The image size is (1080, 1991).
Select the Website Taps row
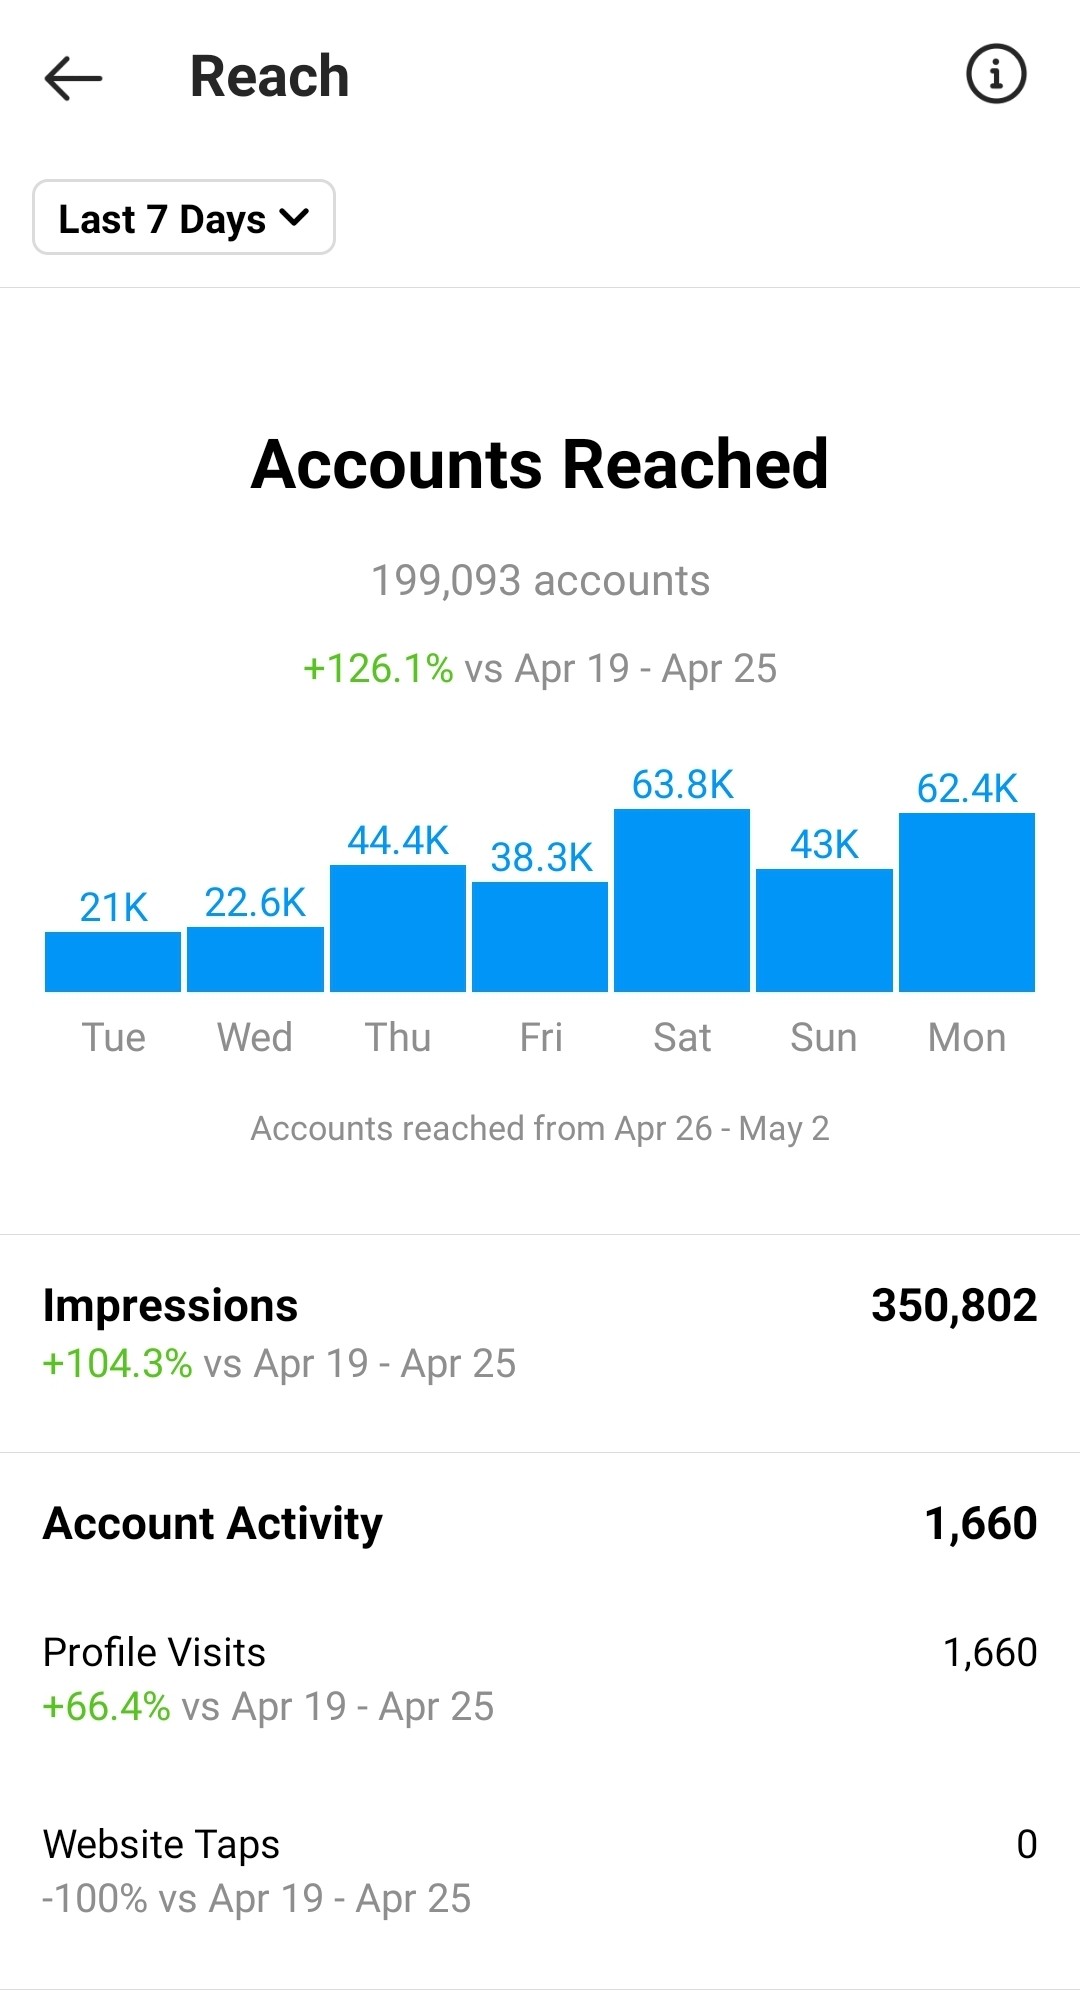(540, 1871)
